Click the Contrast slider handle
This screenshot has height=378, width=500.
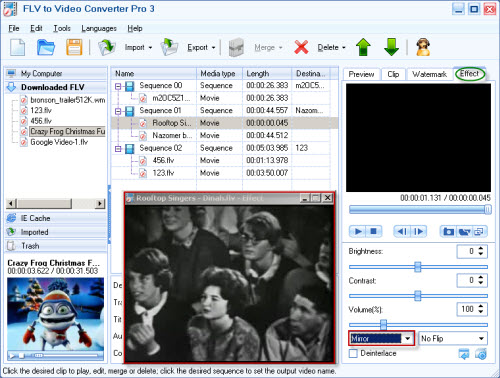point(418,295)
